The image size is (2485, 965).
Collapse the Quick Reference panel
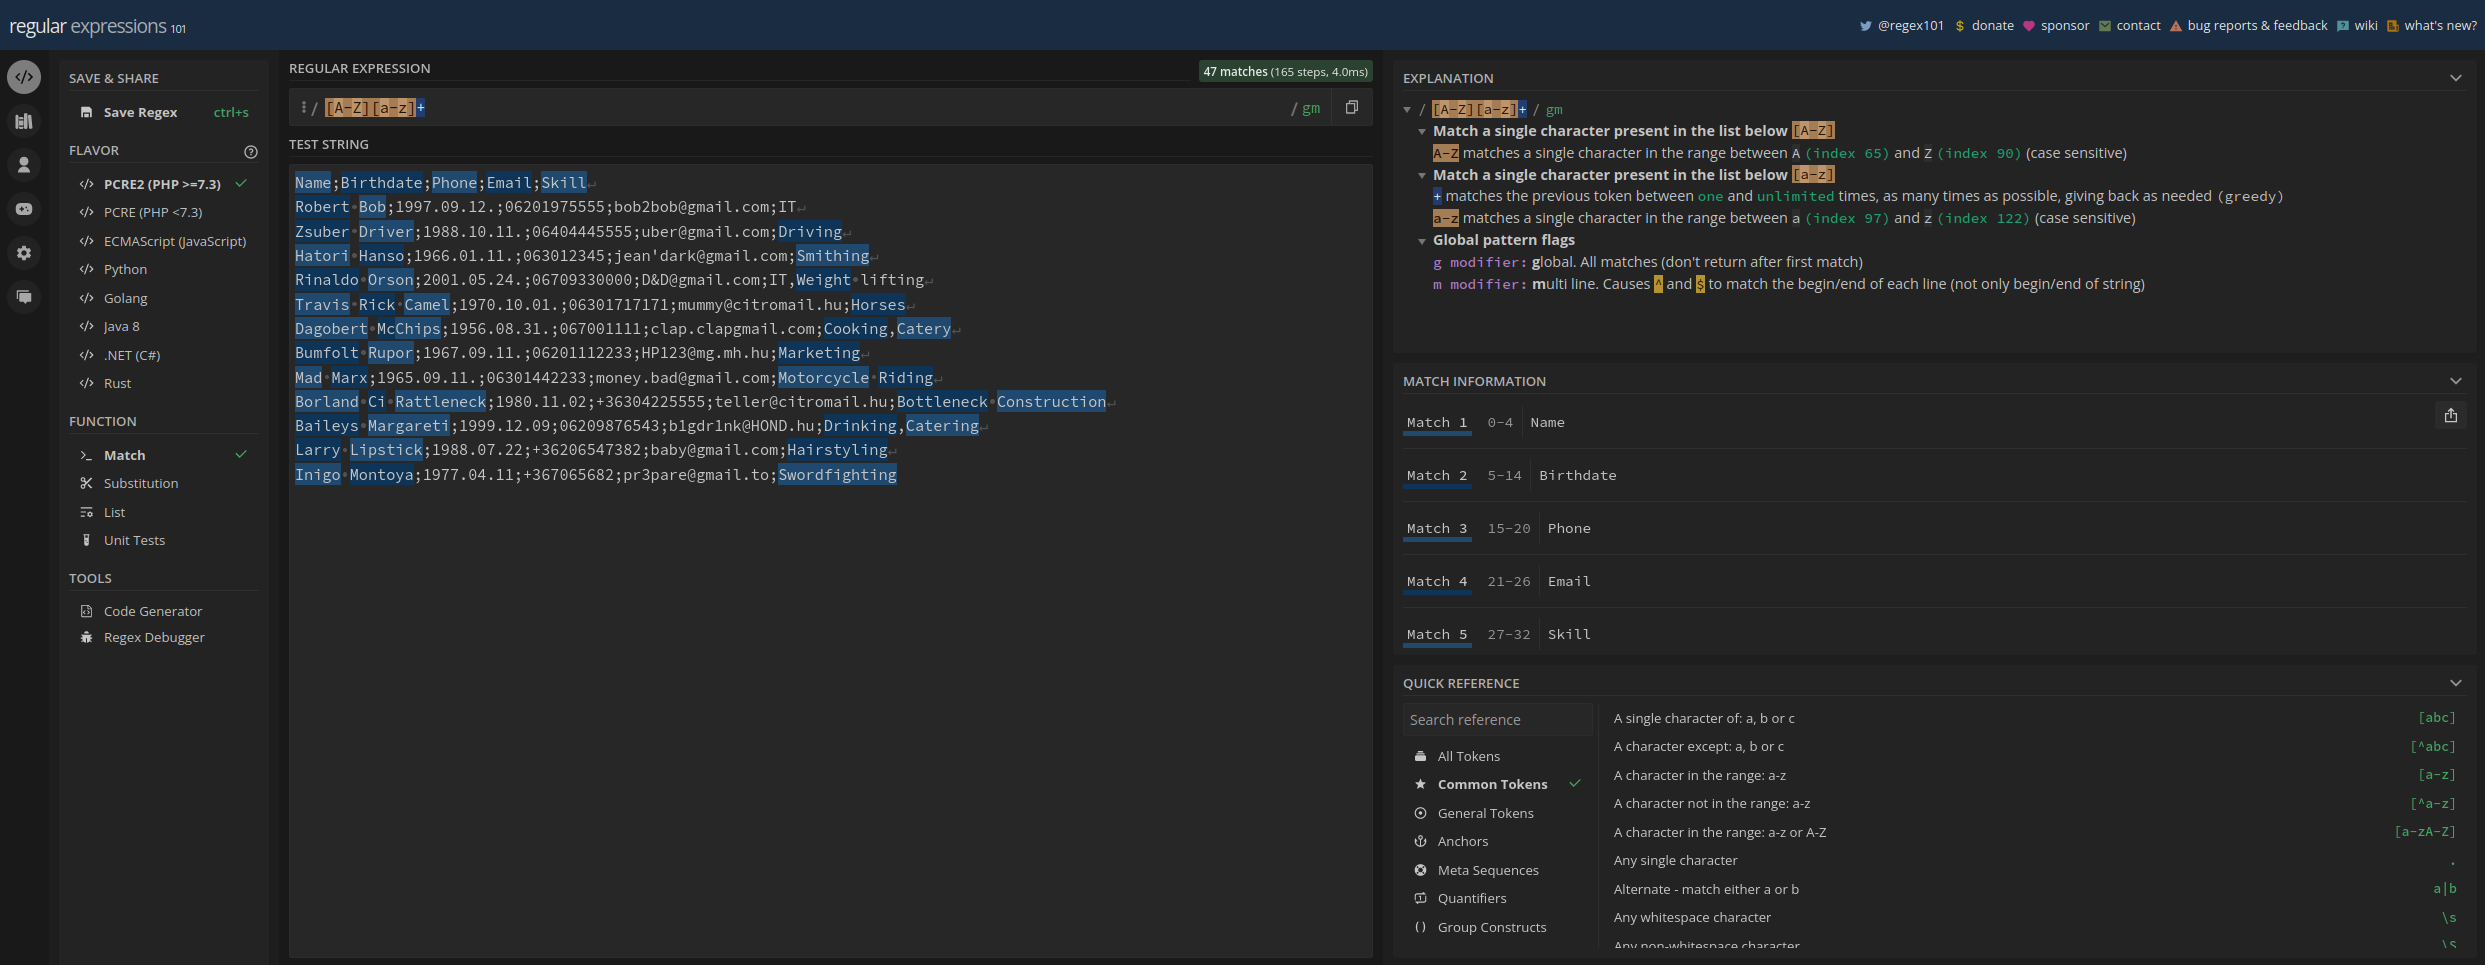click(x=2455, y=683)
